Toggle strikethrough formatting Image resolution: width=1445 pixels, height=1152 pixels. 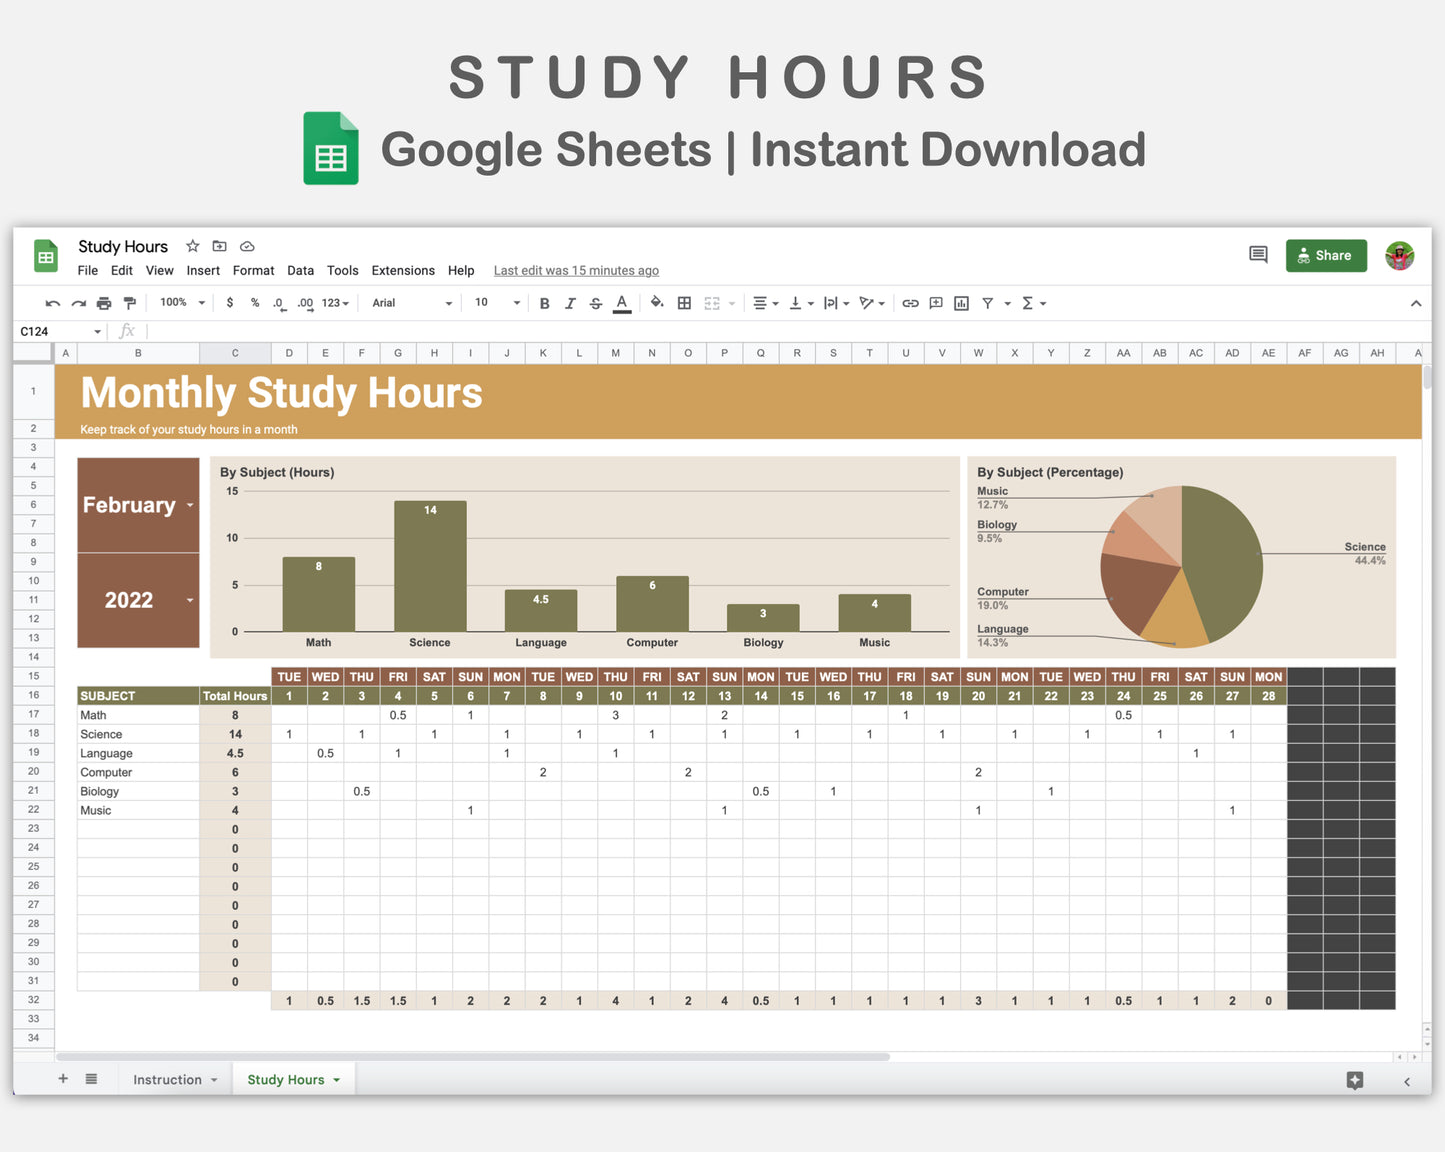pos(595,303)
